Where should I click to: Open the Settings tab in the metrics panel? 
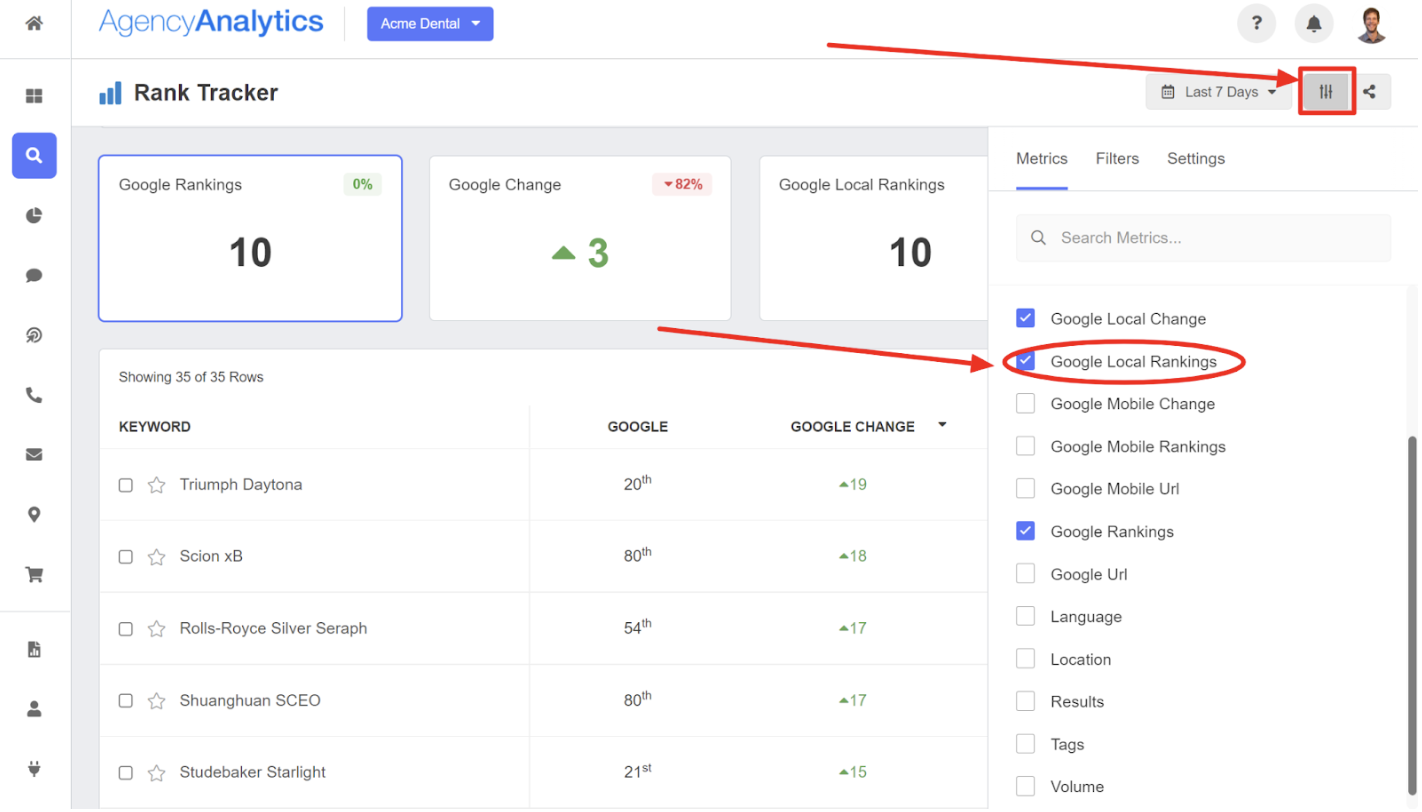pos(1195,158)
